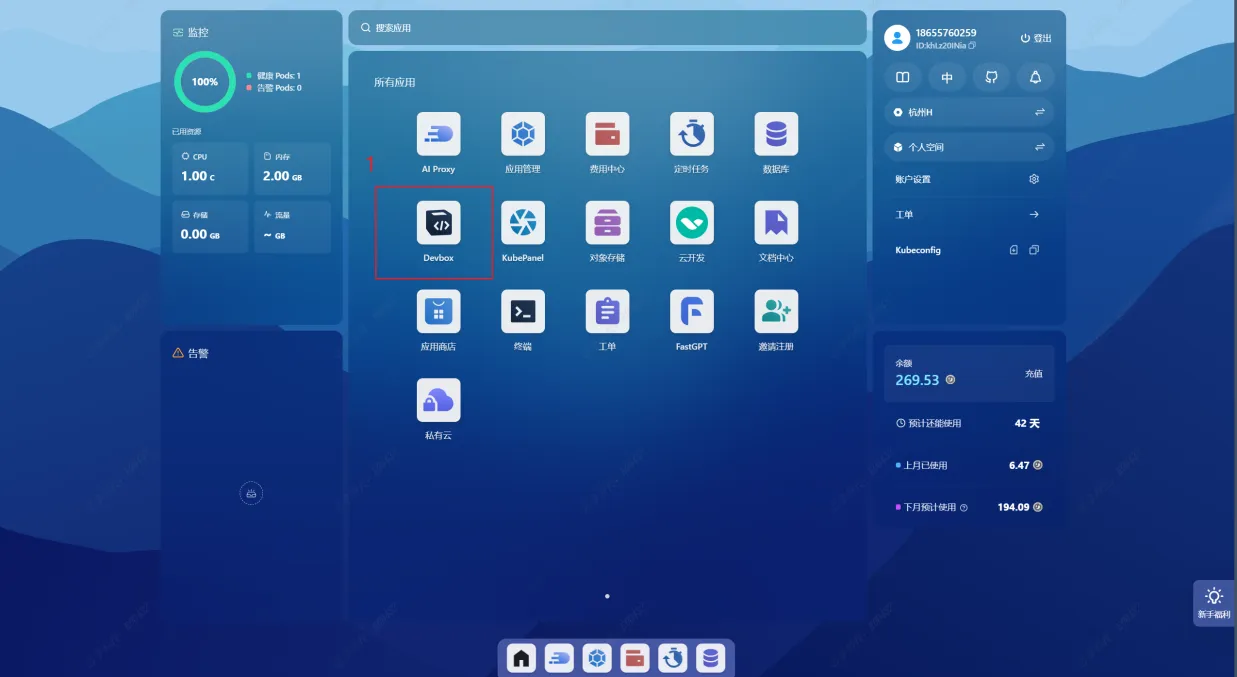1237x677 pixels.
Task: Open the 工单 app in the app grid
Action: coord(607,312)
